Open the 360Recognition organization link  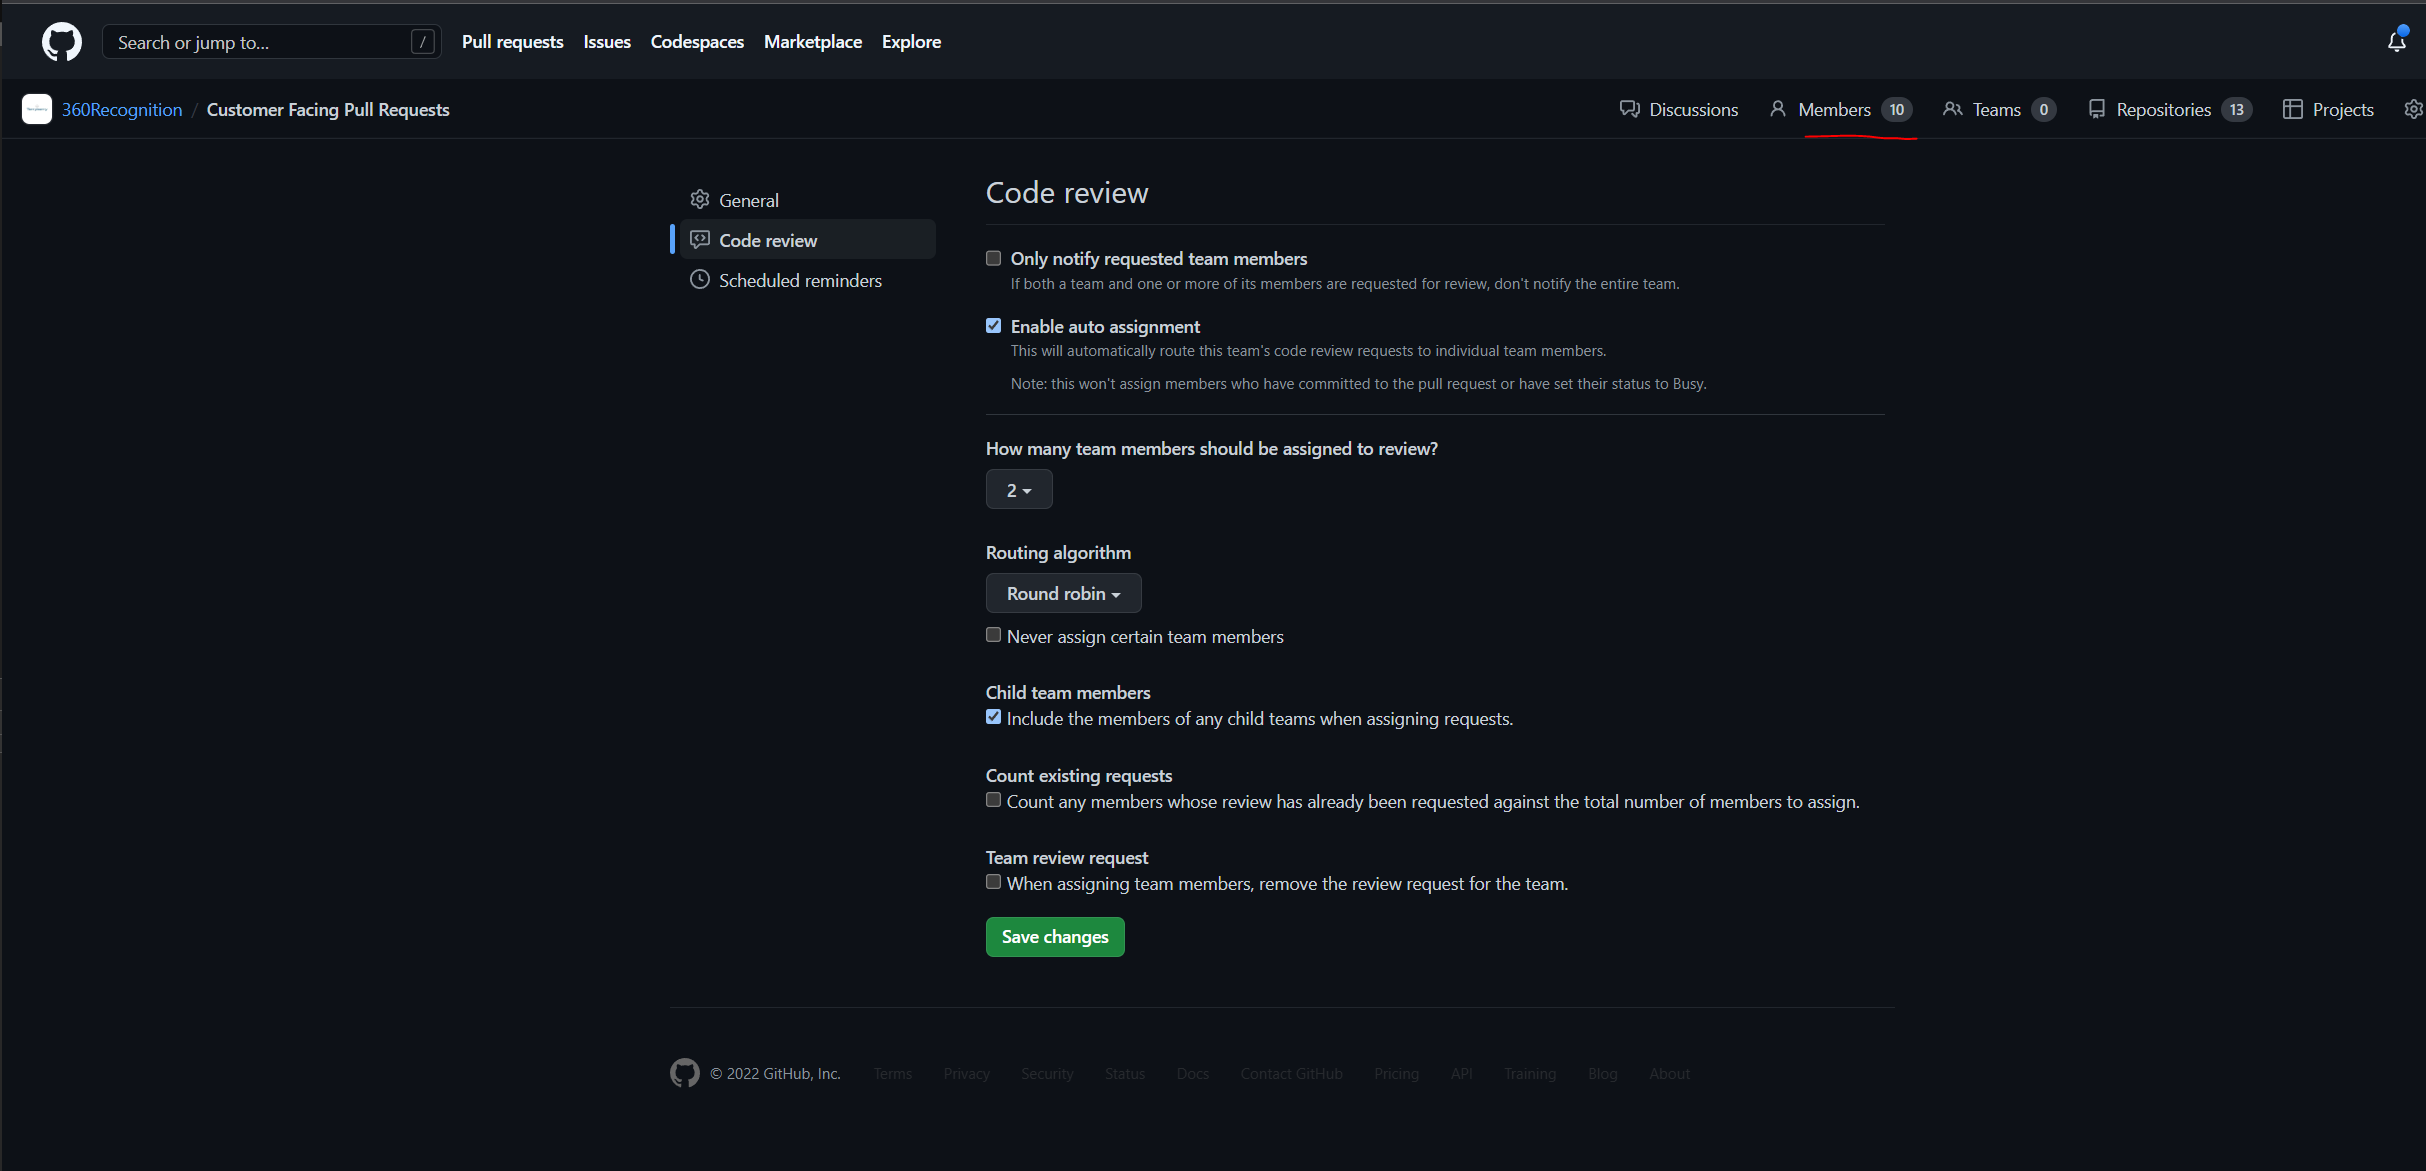coord(121,109)
